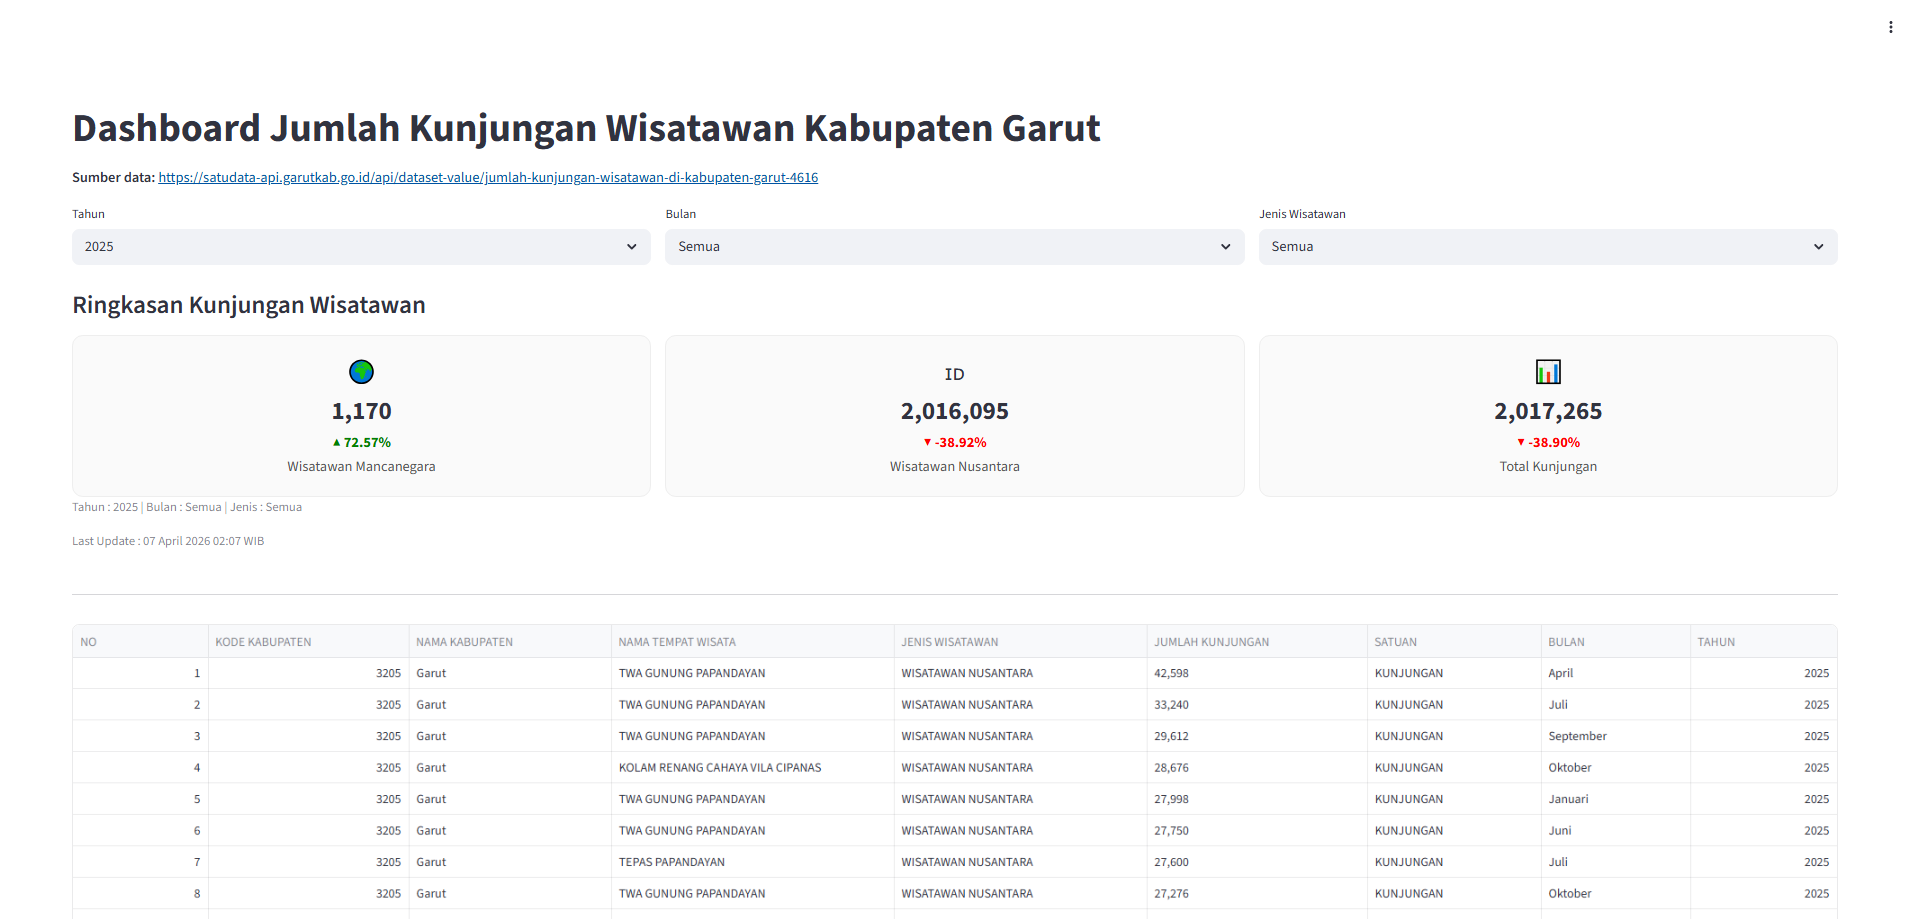Image resolution: width=1920 pixels, height=919 pixels.
Task: Sort by NAMA TEMPAT WISATA column header
Action: click(x=752, y=642)
